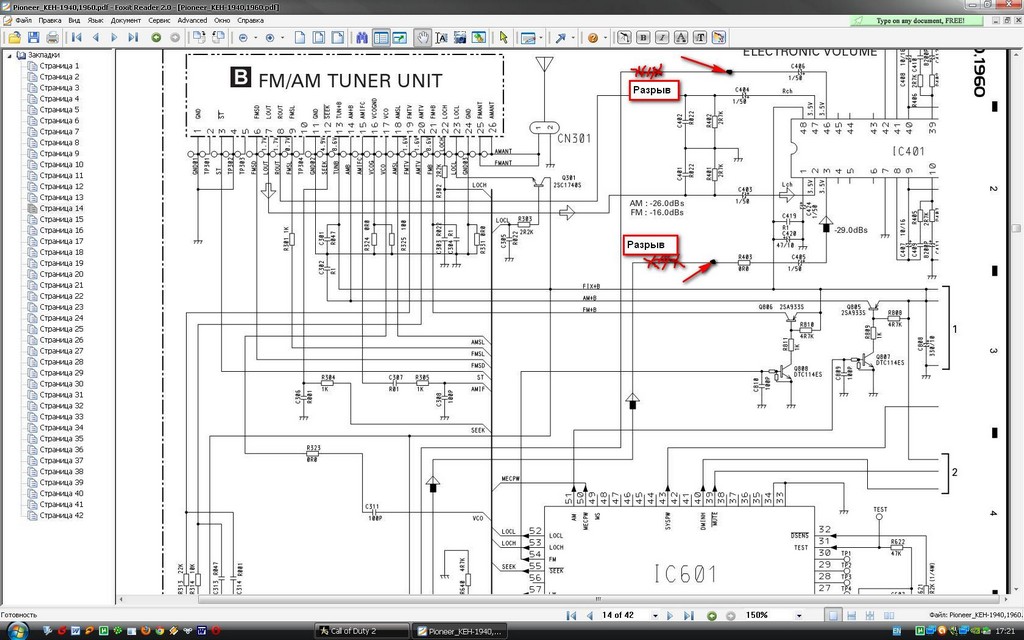Go to previous page using top toolbar arrow
Image resolution: width=1024 pixels, height=640 pixels.
point(96,38)
